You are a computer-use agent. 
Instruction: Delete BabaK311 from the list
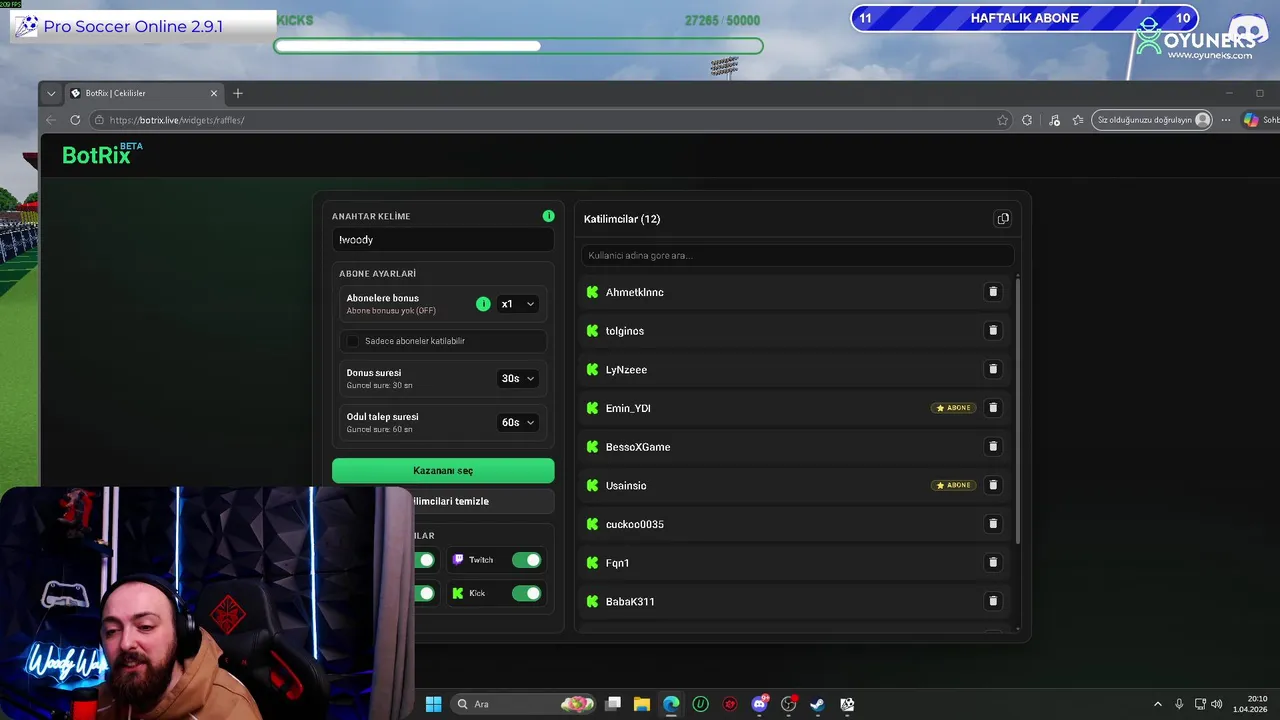tap(993, 601)
